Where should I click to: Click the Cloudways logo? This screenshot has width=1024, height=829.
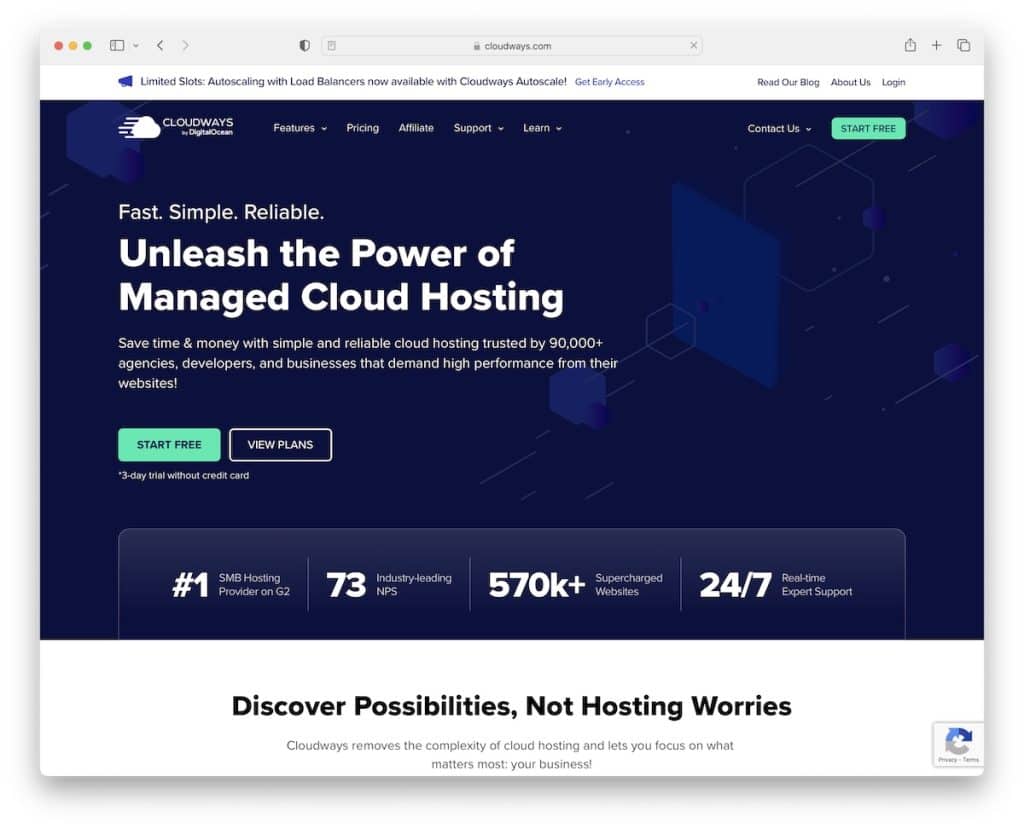[176, 127]
